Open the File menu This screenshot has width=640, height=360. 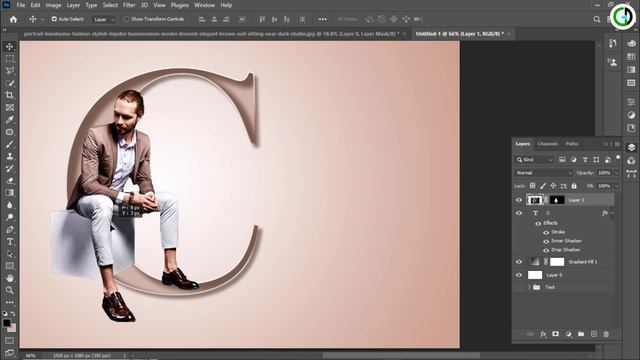point(20,5)
